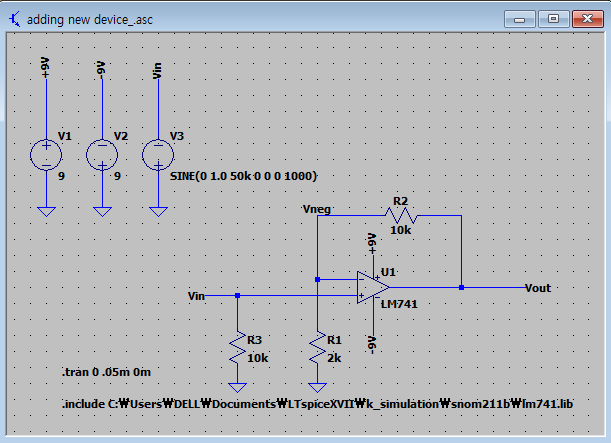
Task: Click the wire junction at Vneg node
Action: (x=317, y=279)
